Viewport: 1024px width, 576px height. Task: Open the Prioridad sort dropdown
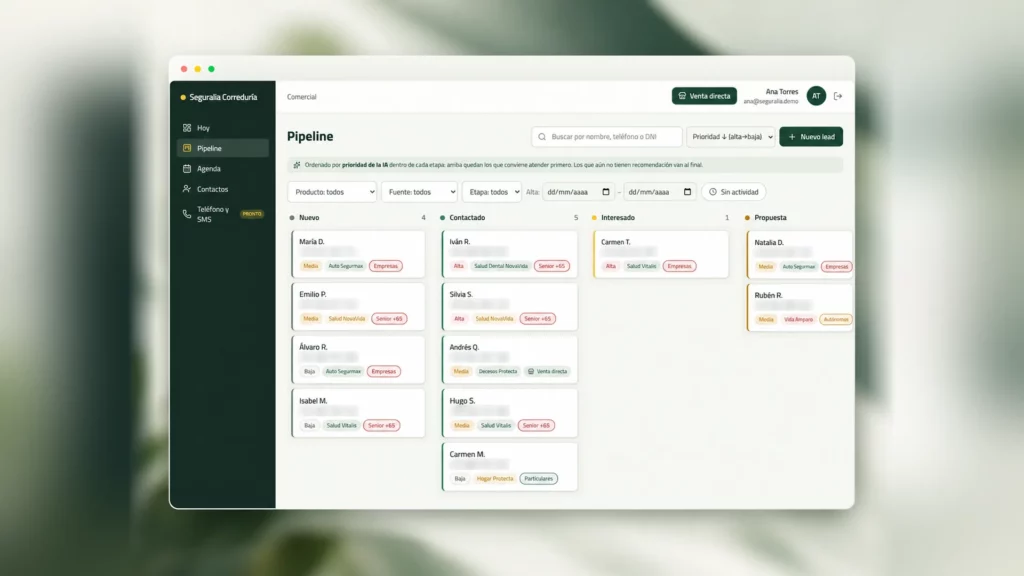pos(731,136)
